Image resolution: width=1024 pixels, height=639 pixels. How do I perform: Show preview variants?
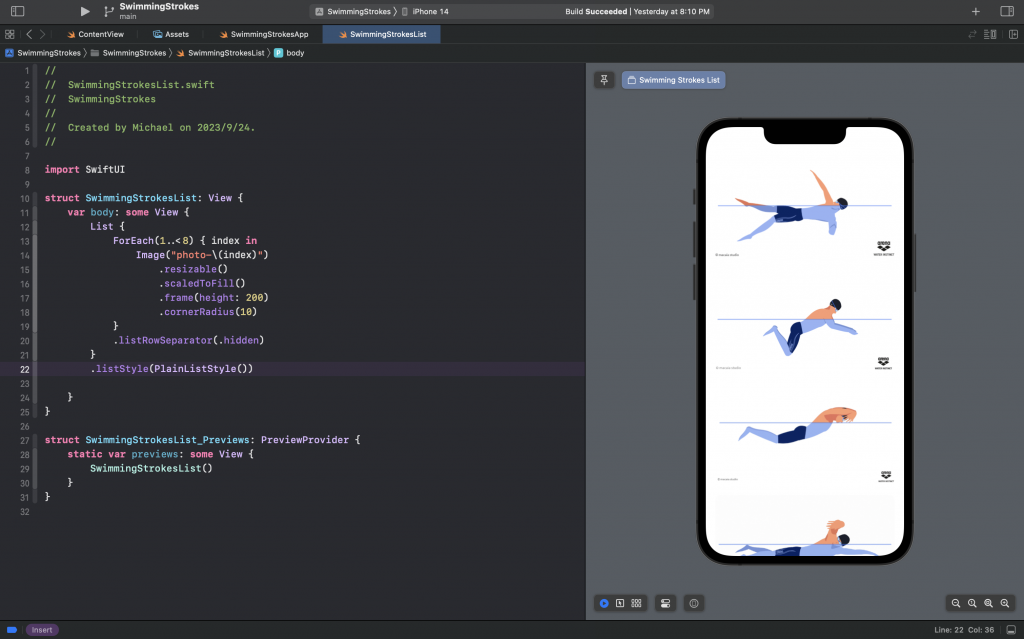(x=636, y=603)
